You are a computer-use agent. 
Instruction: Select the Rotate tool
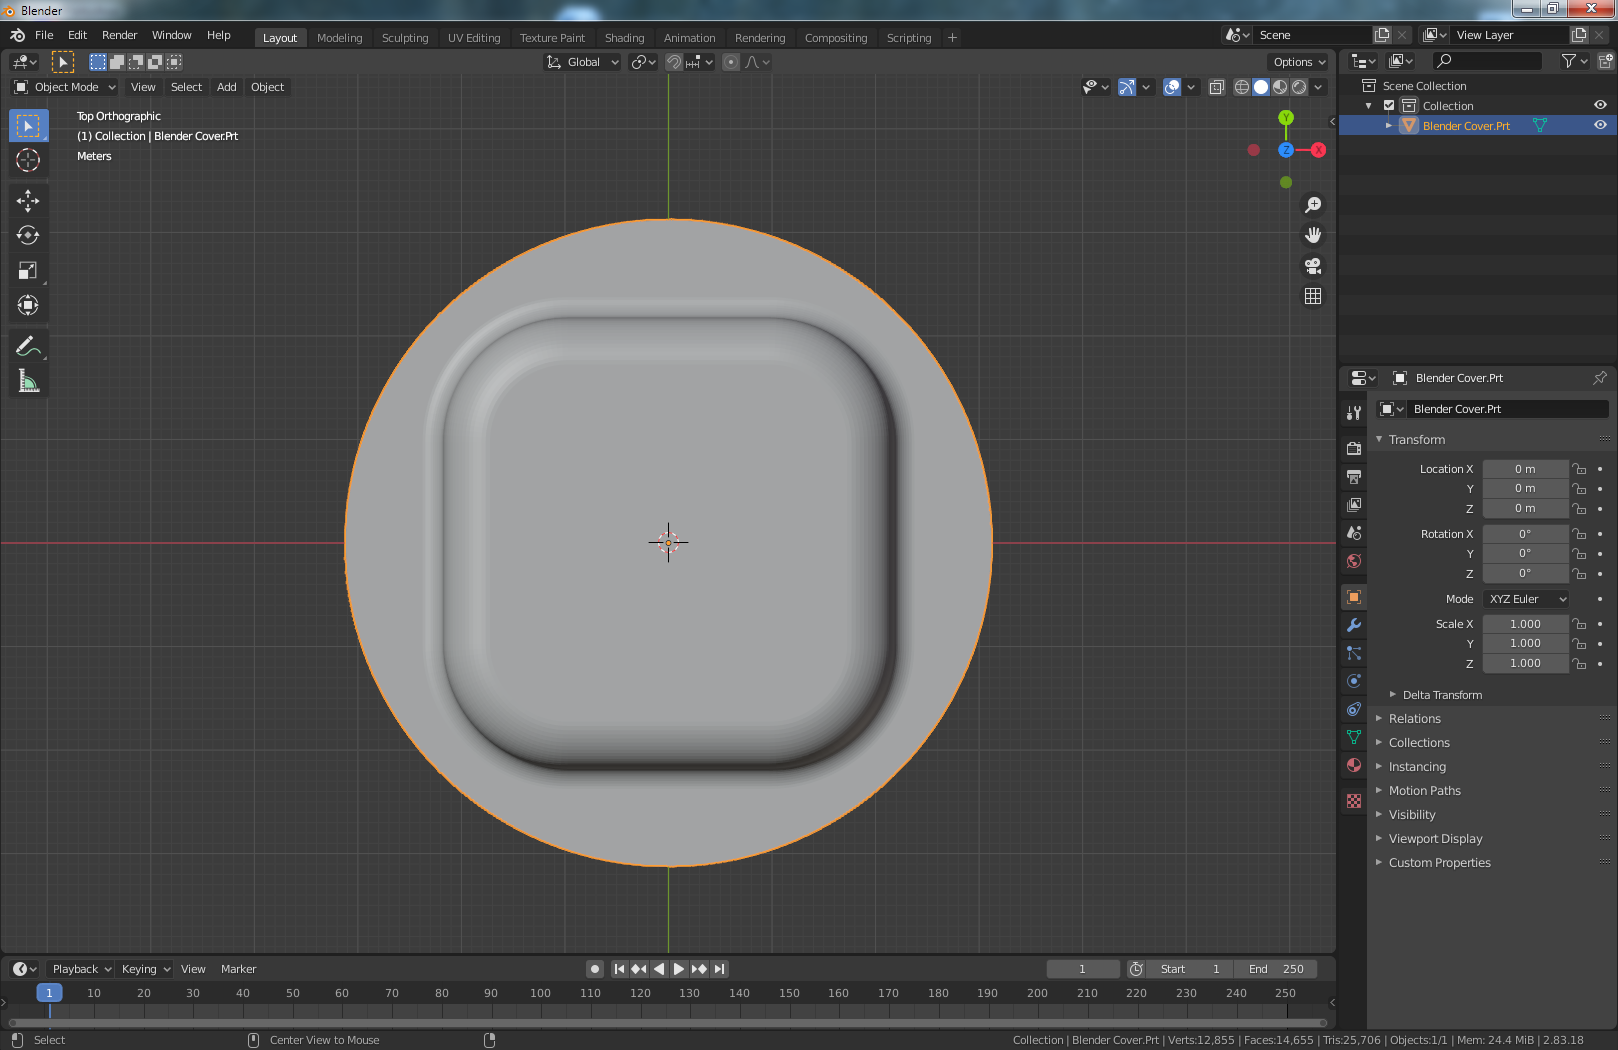tap(28, 236)
